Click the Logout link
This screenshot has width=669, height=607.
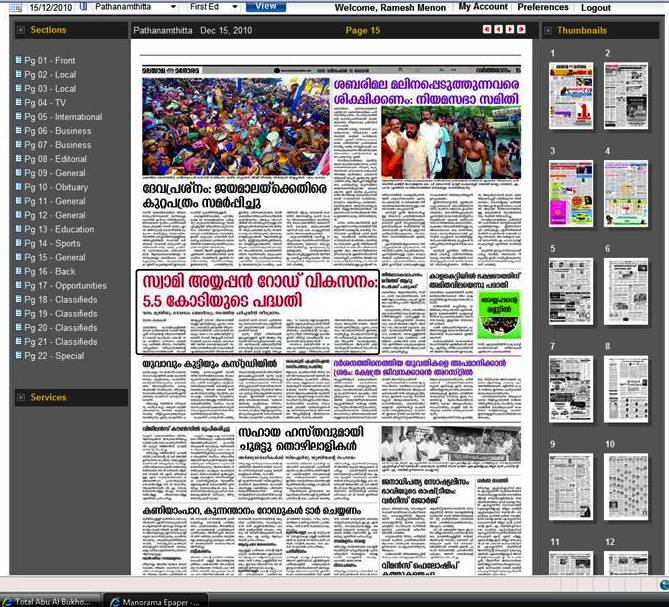pyautogui.click(x=596, y=7)
